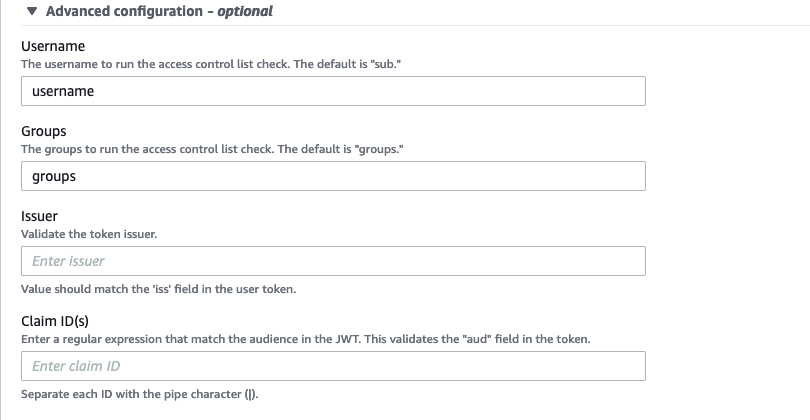Click the 'iss' field hint text
The height and width of the screenshot is (420, 810).
point(158,290)
